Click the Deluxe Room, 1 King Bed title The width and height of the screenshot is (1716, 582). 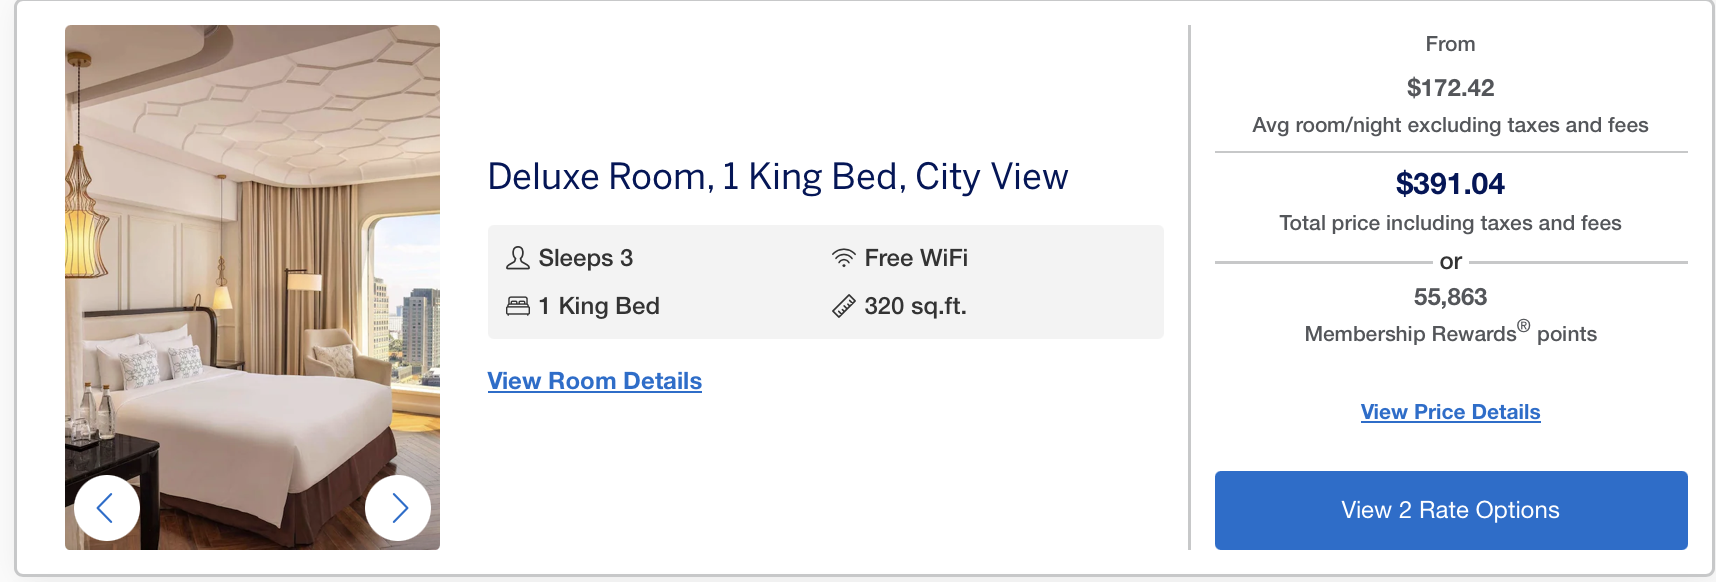[778, 177]
